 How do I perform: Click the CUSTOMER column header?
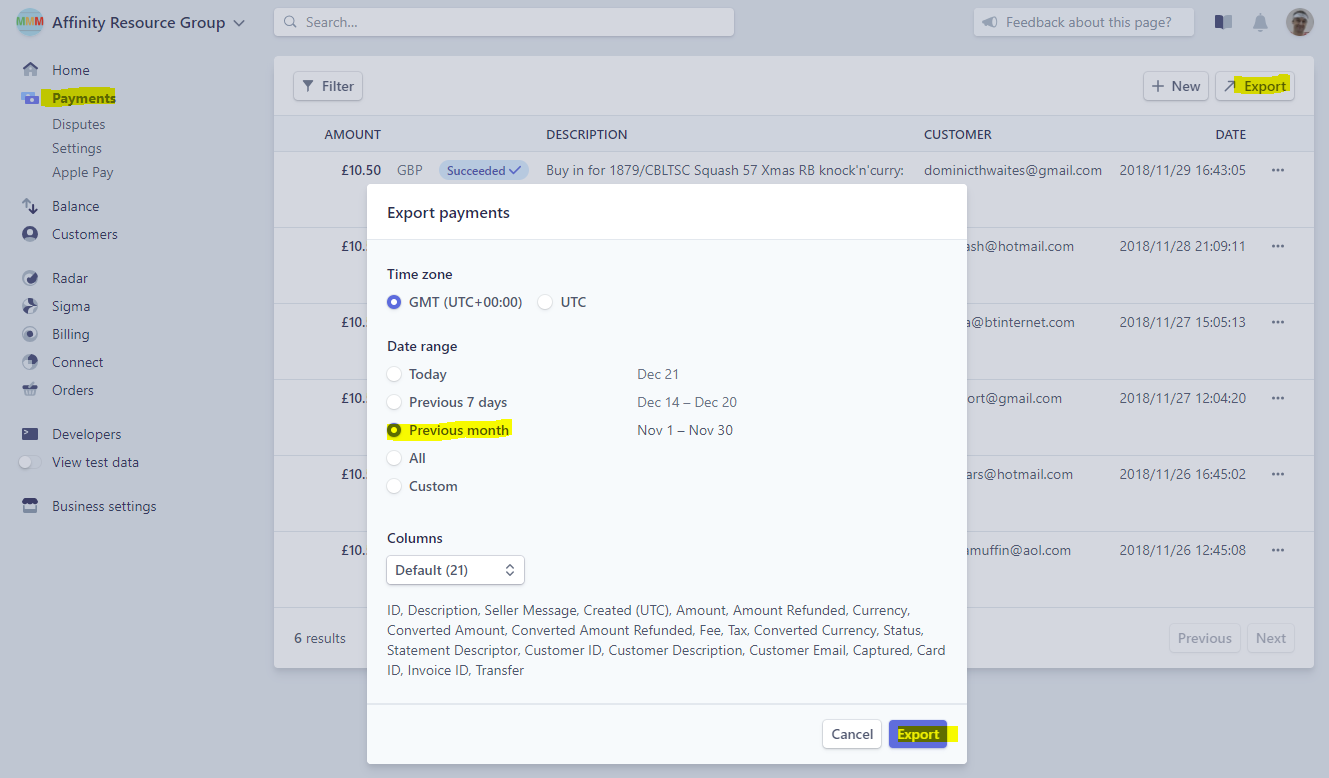tap(958, 134)
